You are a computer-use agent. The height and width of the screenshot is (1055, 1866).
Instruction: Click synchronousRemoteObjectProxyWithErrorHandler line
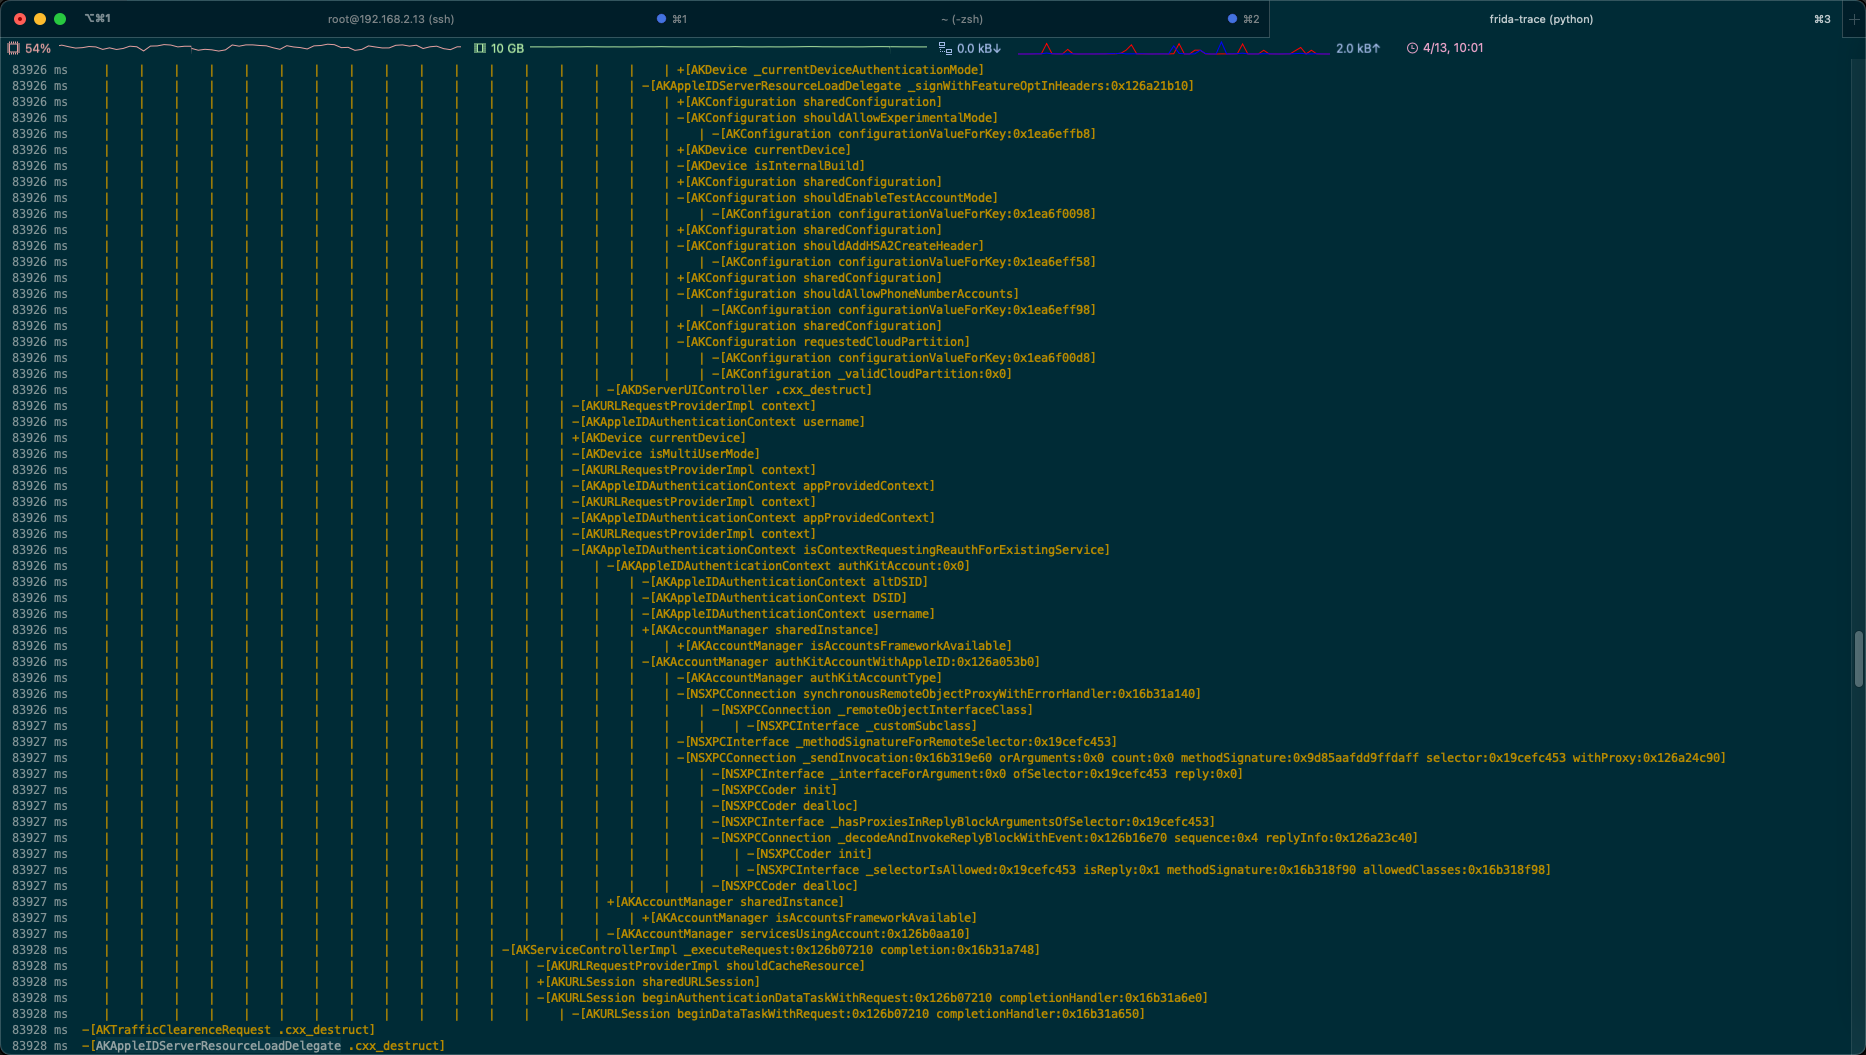[939, 694]
